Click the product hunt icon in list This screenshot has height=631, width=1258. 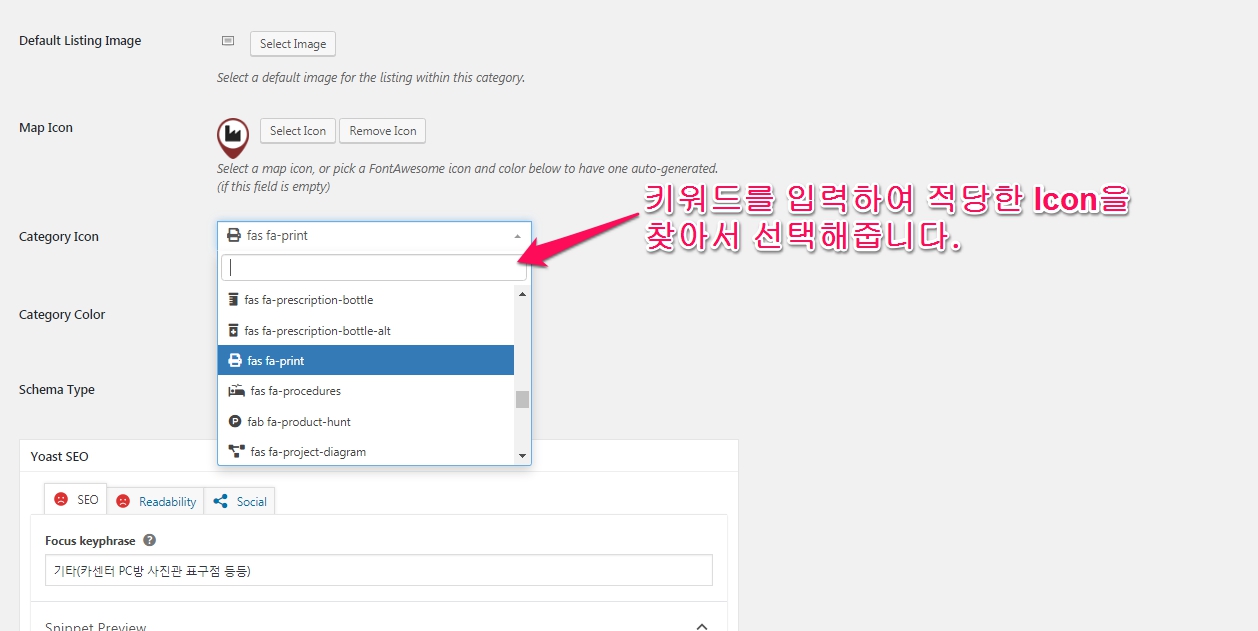235,422
